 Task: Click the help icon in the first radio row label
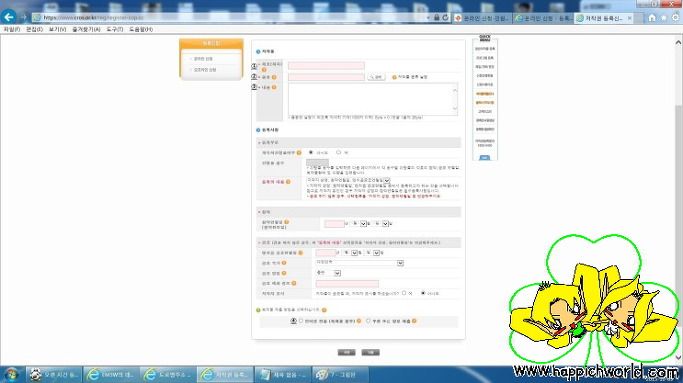click(x=299, y=153)
